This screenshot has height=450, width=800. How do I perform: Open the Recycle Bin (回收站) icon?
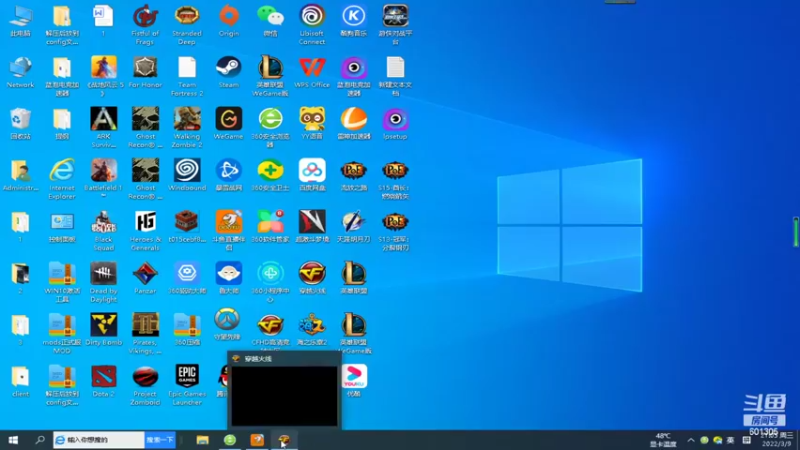(x=20, y=123)
